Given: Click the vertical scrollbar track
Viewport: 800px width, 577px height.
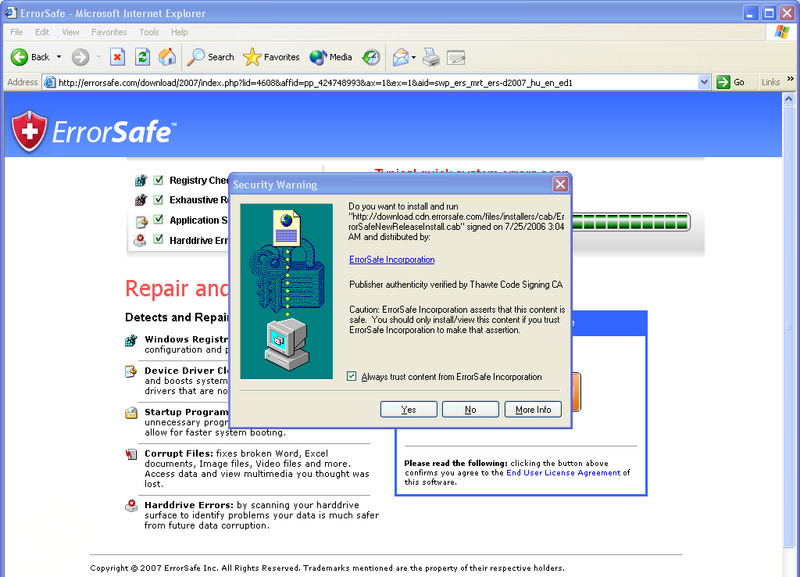Looking at the screenshot, I should [789, 327].
